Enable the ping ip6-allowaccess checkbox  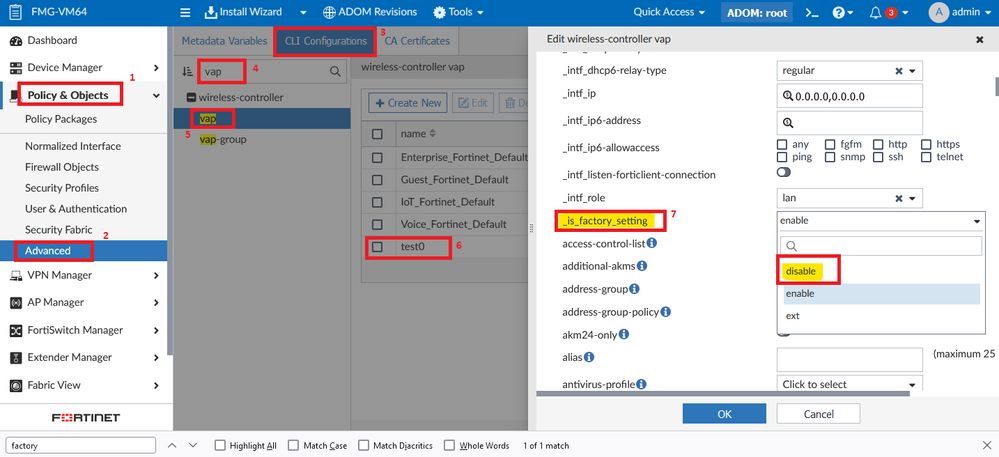[782, 157]
